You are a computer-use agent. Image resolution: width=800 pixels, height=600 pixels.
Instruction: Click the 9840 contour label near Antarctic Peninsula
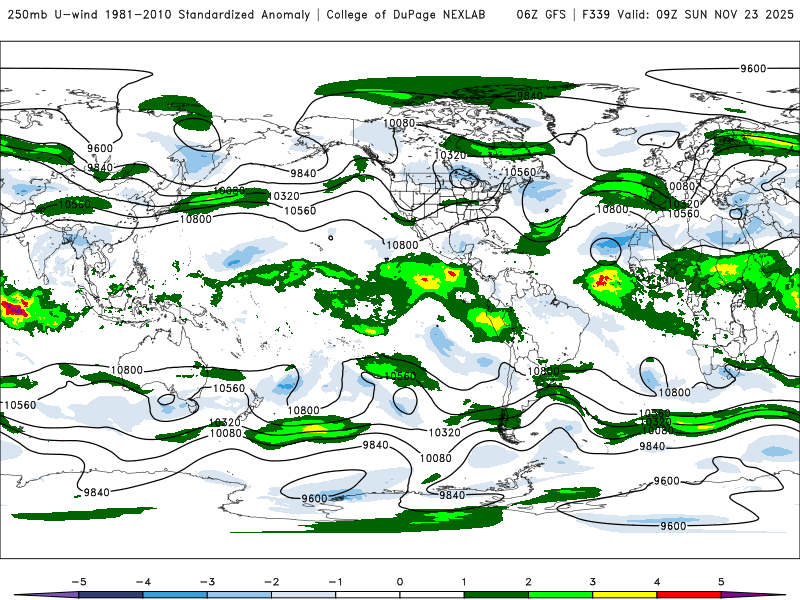coord(452,495)
